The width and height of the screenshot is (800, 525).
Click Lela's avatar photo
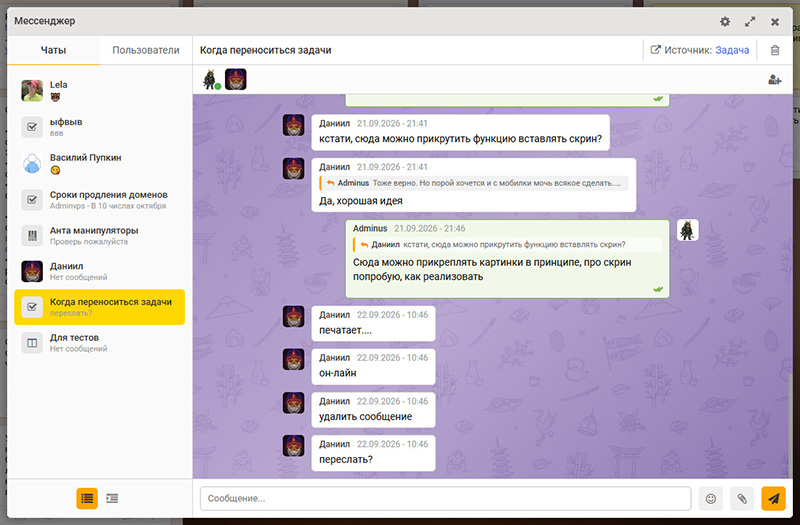point(32,90)
